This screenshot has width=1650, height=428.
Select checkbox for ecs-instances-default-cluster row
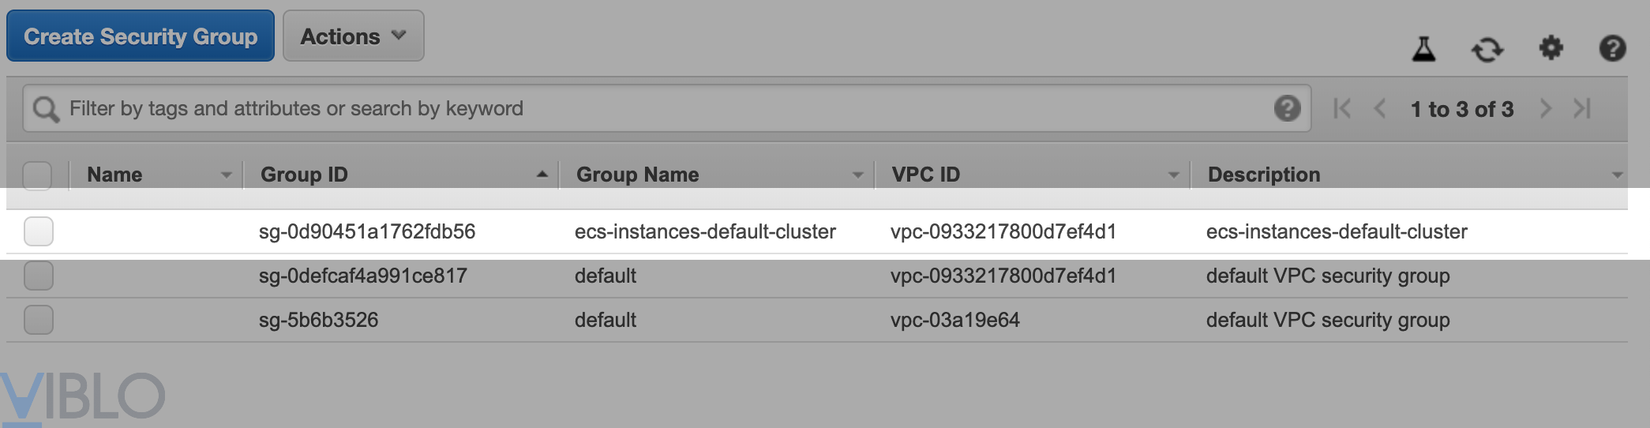38,231
